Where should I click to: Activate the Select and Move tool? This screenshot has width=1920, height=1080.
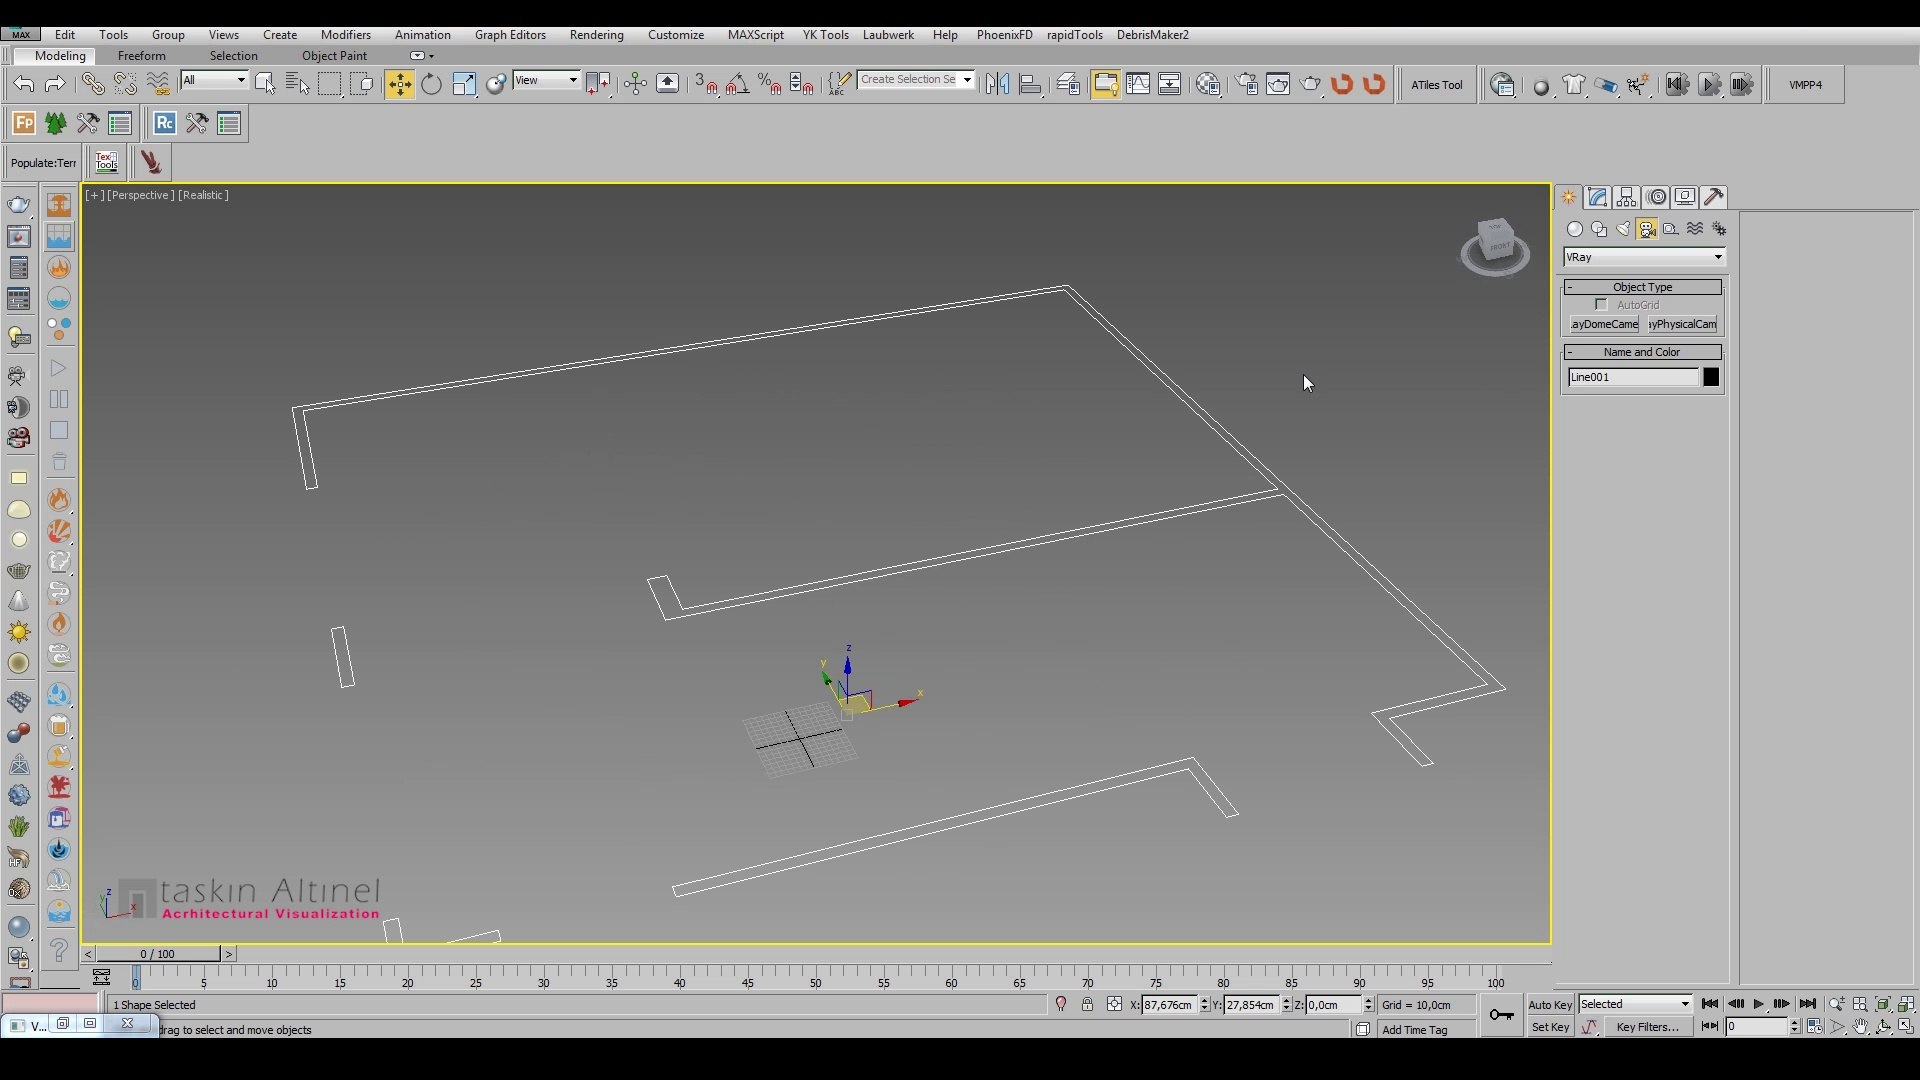click(399, 85)
